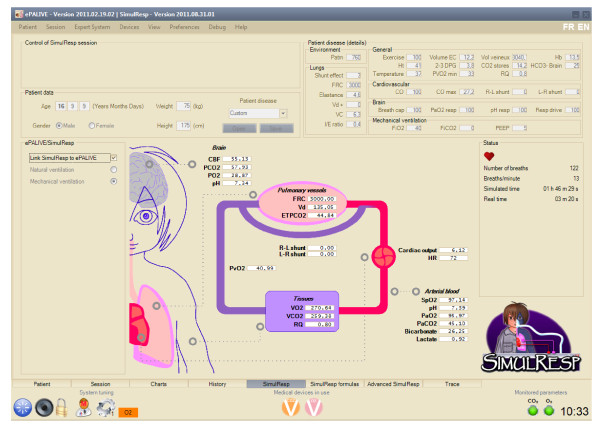Click the Weight field showing 75

click(184, 106)
